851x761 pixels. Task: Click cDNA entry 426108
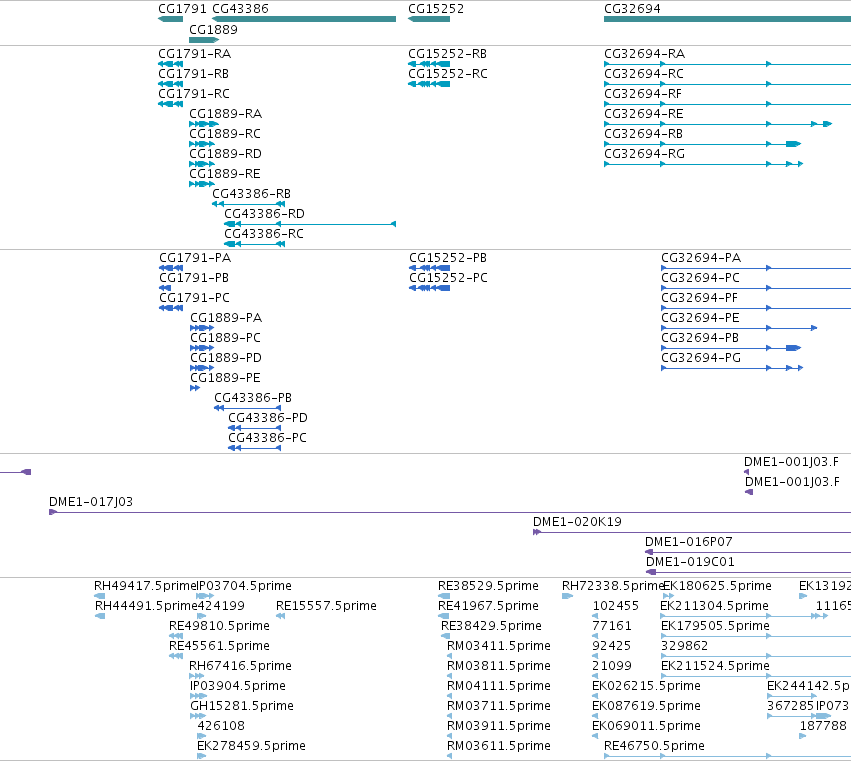tap(221, 726)
